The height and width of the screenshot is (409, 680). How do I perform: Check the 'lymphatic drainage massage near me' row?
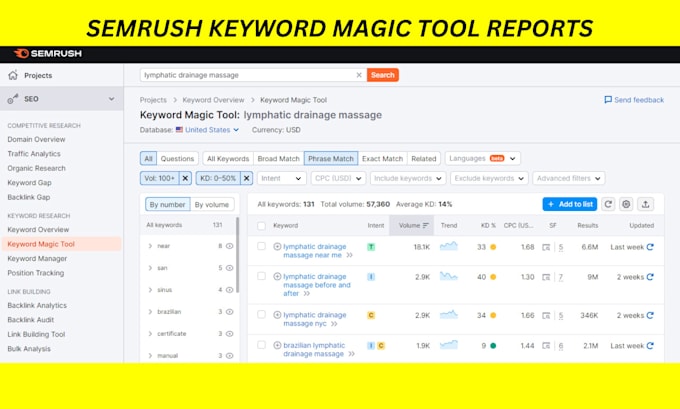(x=262, y=246)
